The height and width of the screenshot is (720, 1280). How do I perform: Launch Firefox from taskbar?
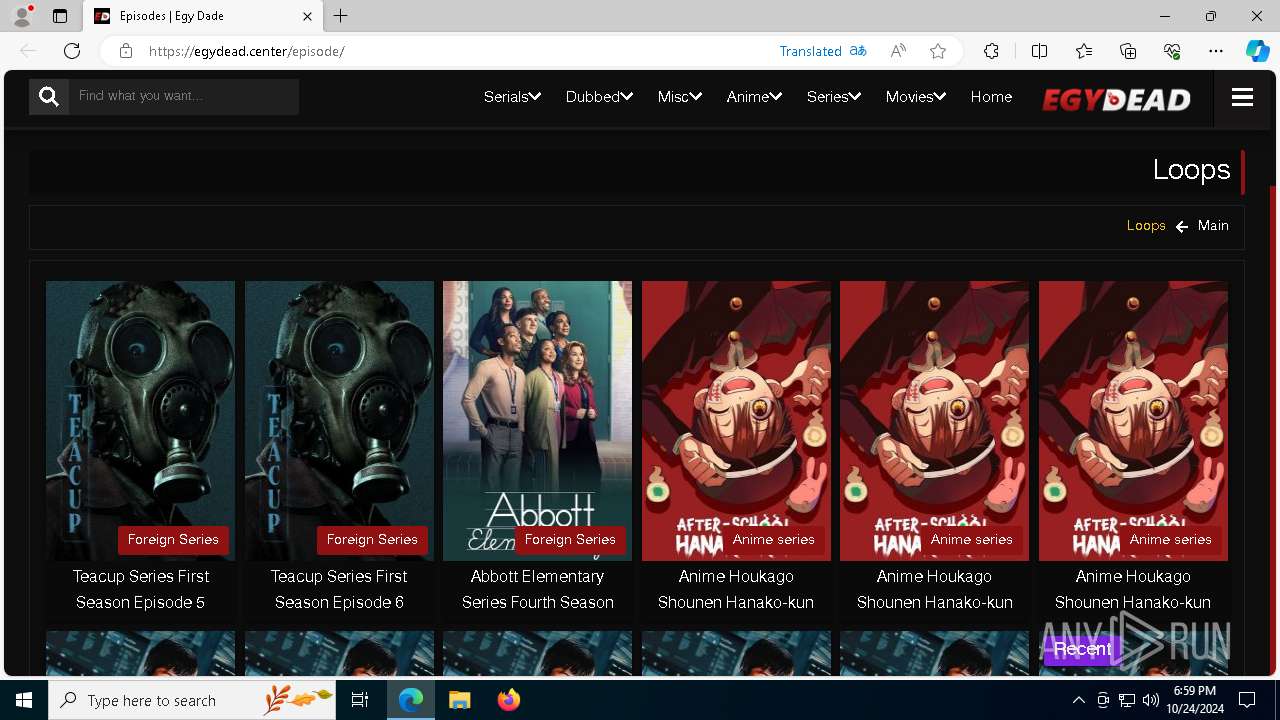[x=509, y=700]
